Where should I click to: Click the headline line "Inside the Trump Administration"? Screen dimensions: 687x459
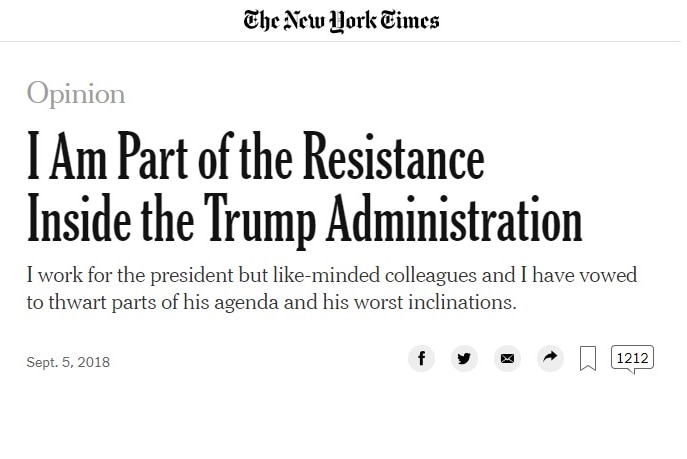305,218
